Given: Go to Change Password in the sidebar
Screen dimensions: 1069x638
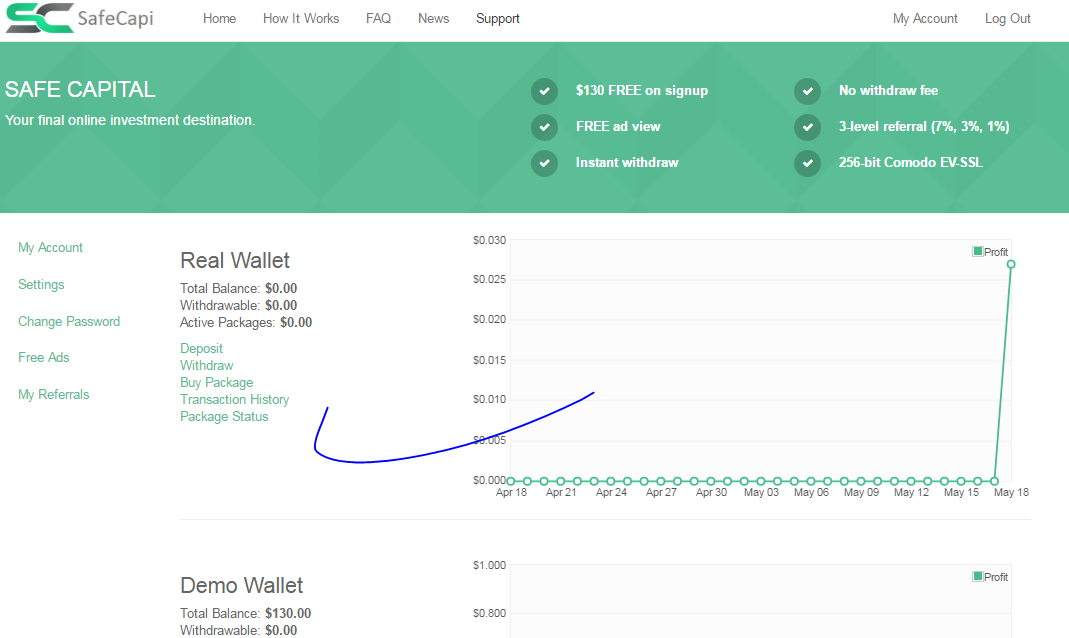Looking at the screenshot, I should pos(69,322).
